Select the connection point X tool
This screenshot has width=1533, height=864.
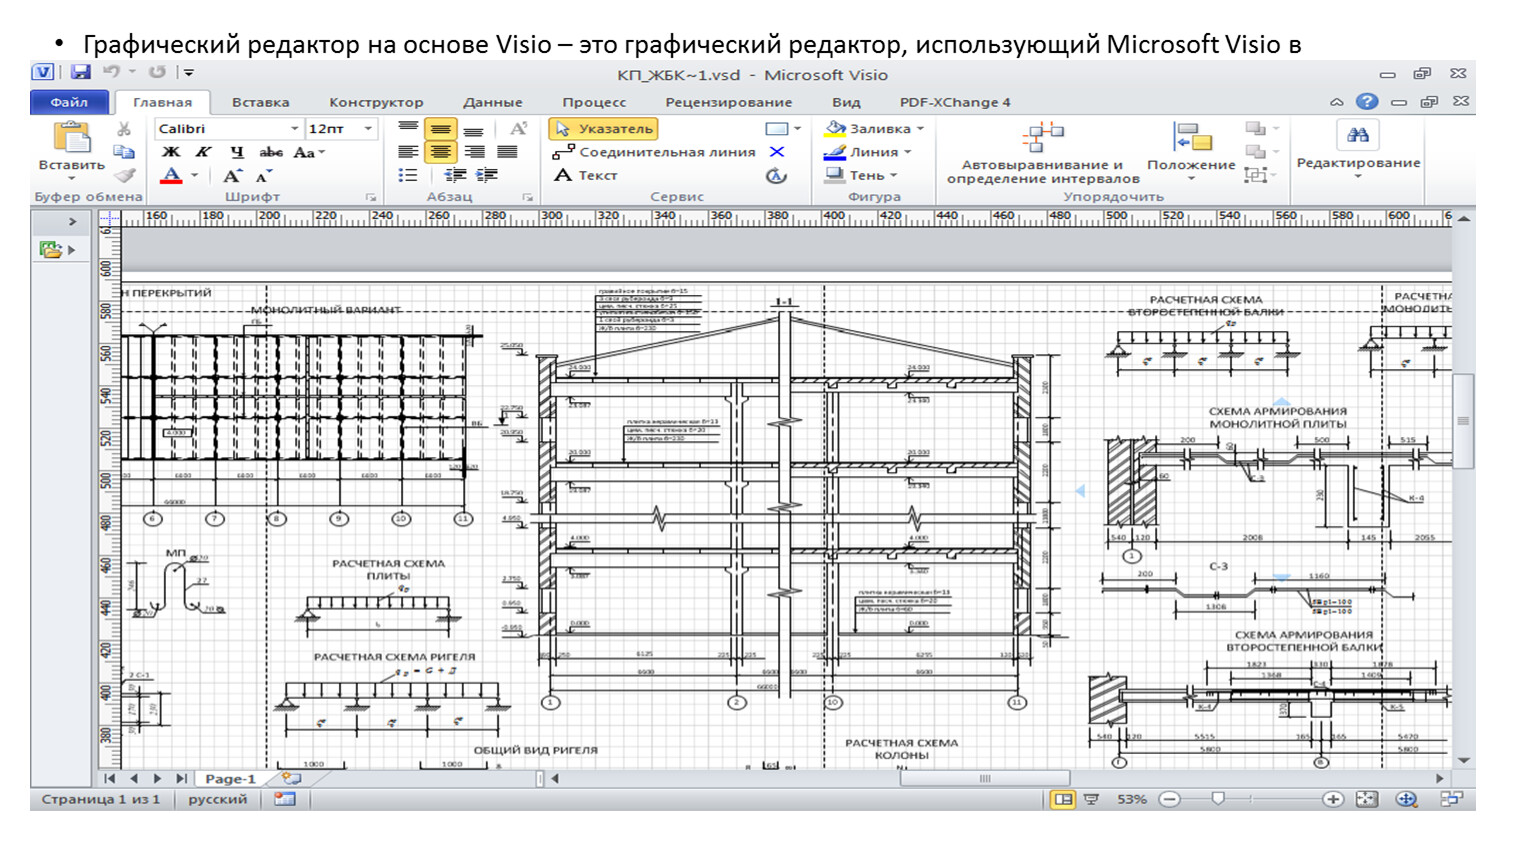(x=777, y=152)
